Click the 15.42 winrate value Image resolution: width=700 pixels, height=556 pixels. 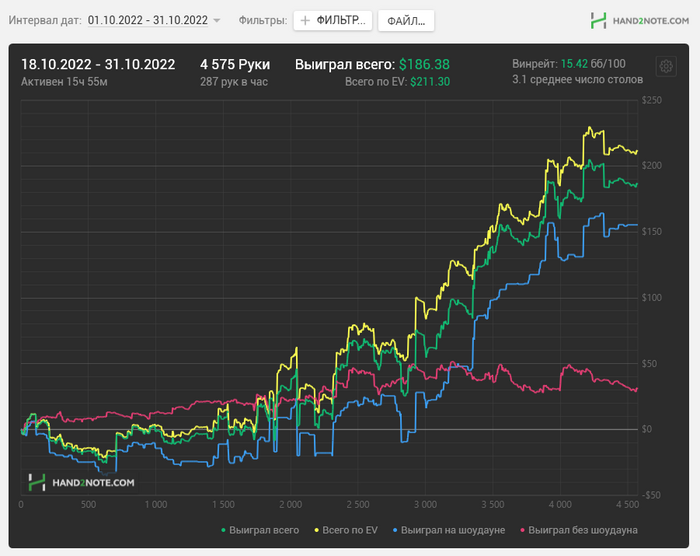click(x=574, y=64)
